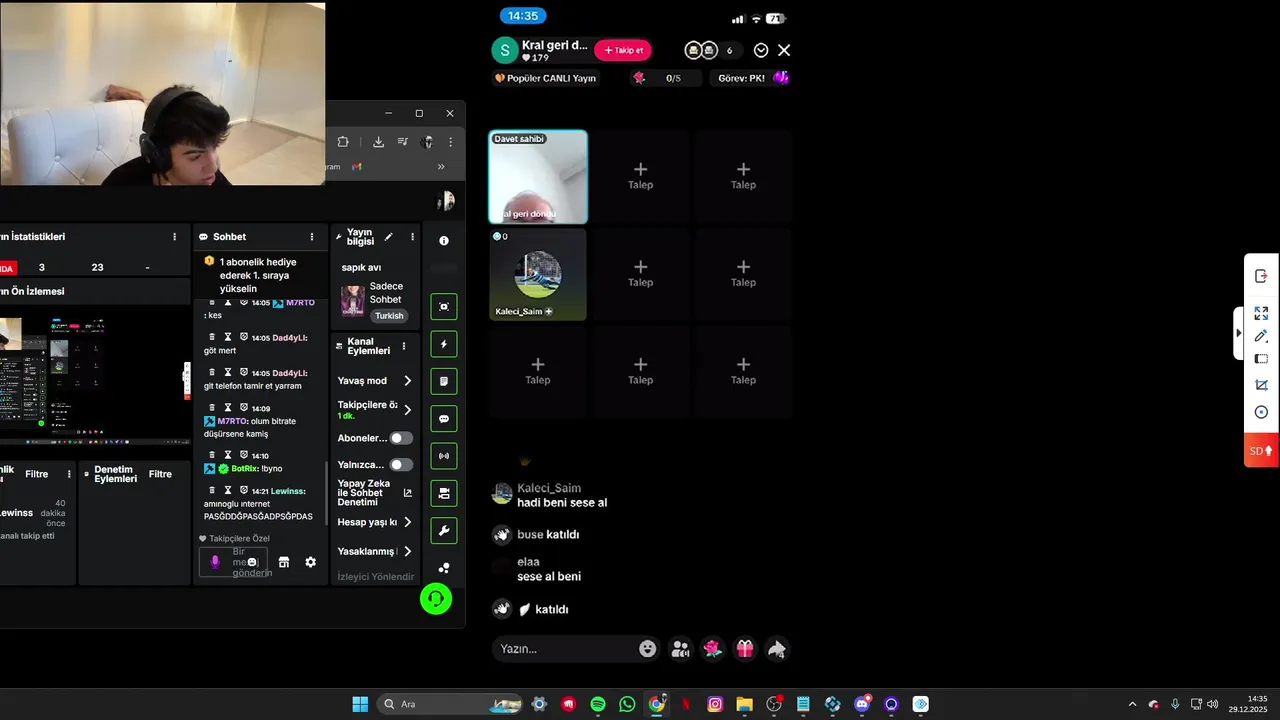The width and height of the screenshot is (1280, 720).
Task: Open the Chrome bookmarks overflow chevron
Action: (441, 167)
